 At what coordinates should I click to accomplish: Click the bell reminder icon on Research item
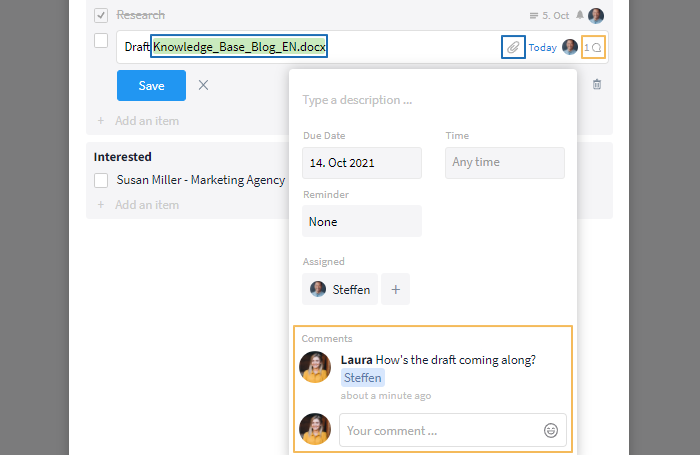click(580, 15)
